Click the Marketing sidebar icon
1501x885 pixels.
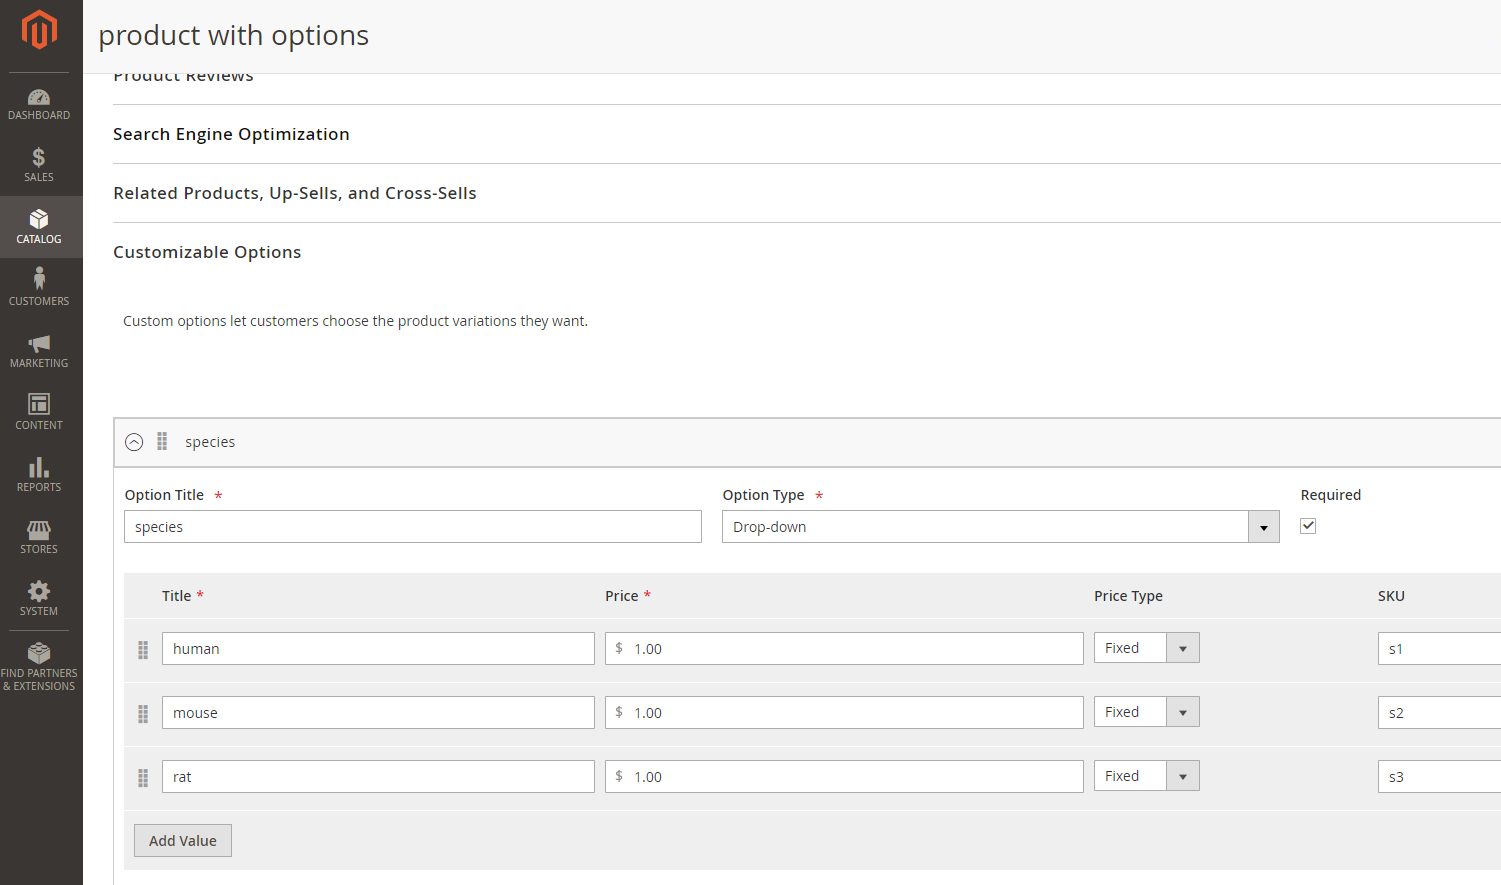pos(39,351)
